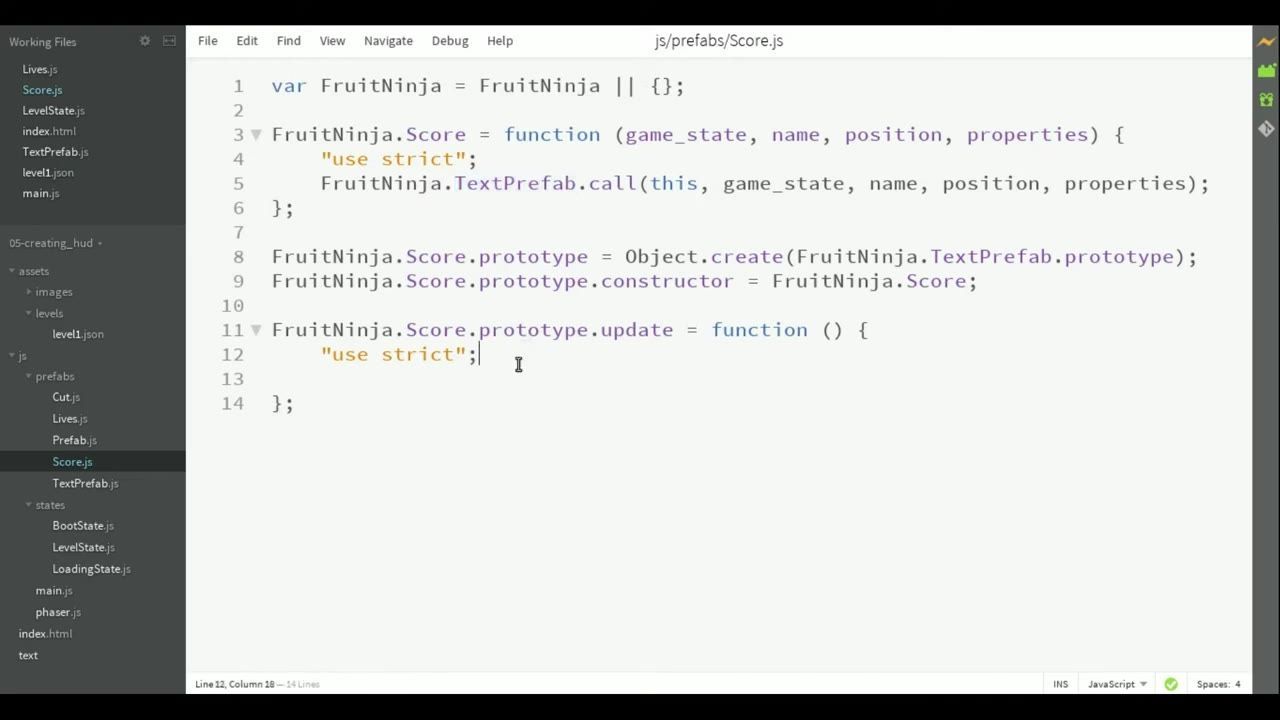The width and height of the screenshot is (1280, 720).
Task: Open index.html in the project tree
Action: 45,633
